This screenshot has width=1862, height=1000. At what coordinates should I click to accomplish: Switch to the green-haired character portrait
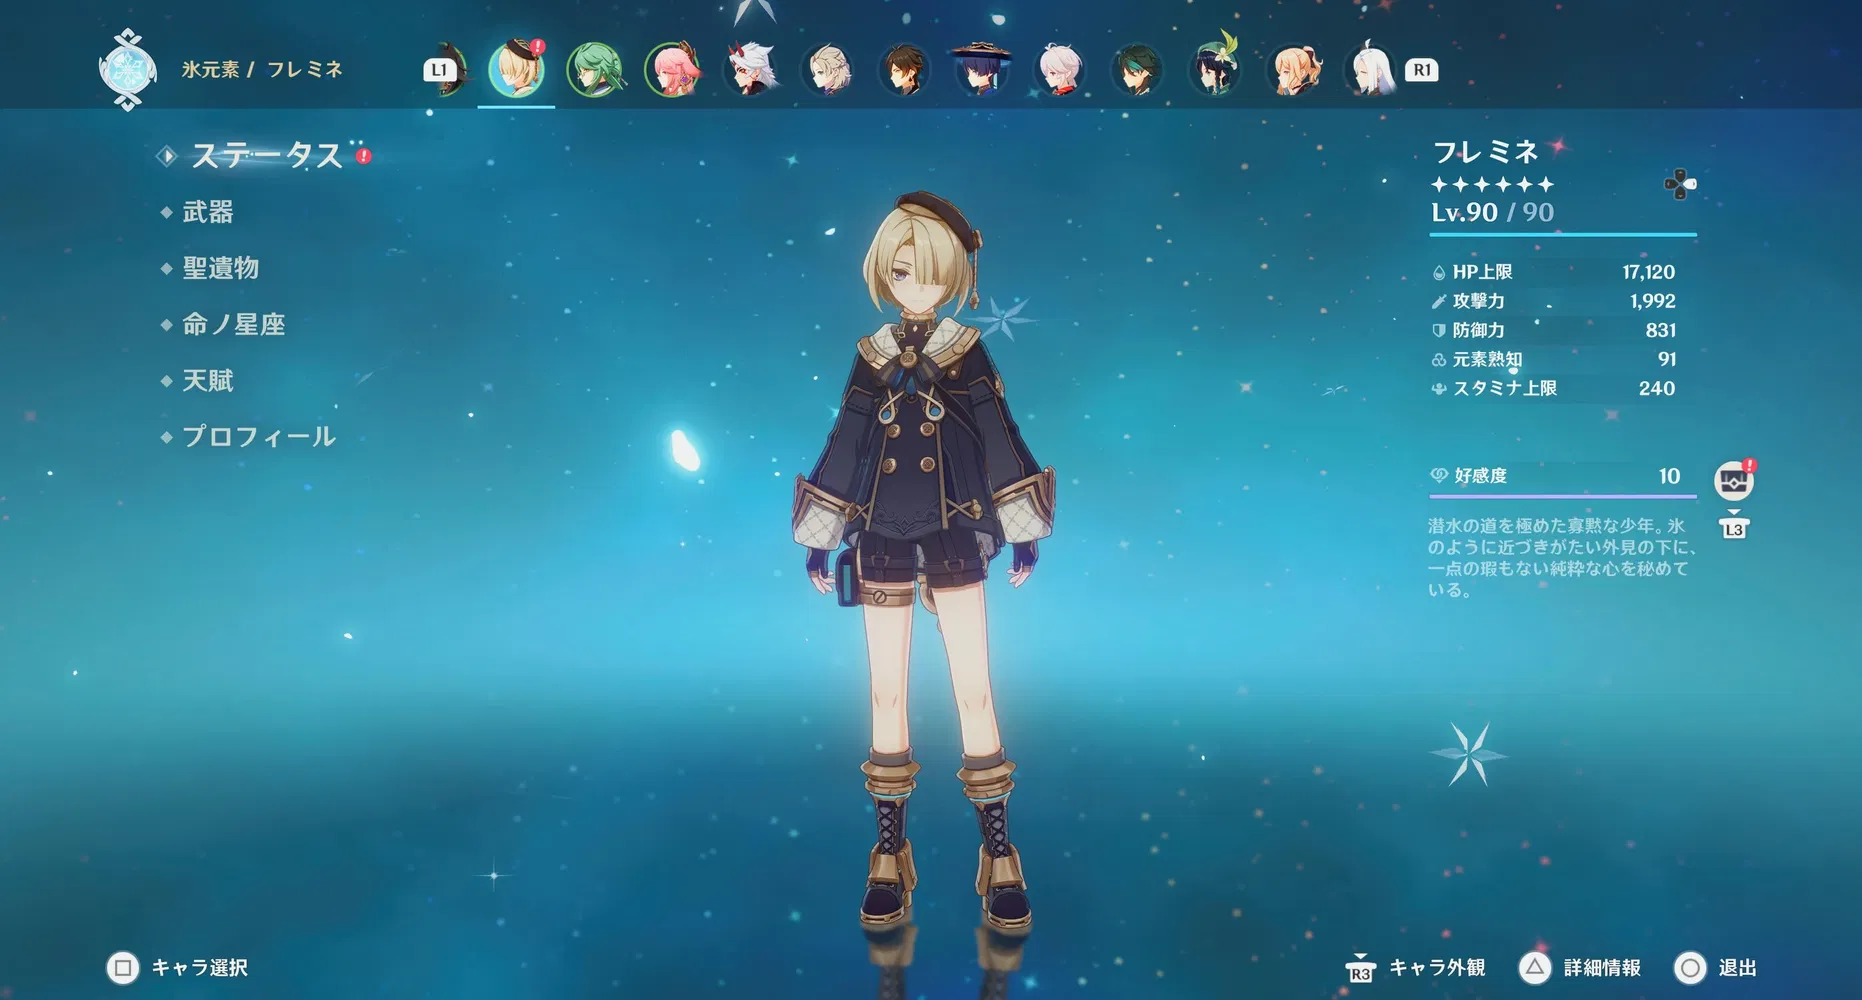(x=594, y=69)
